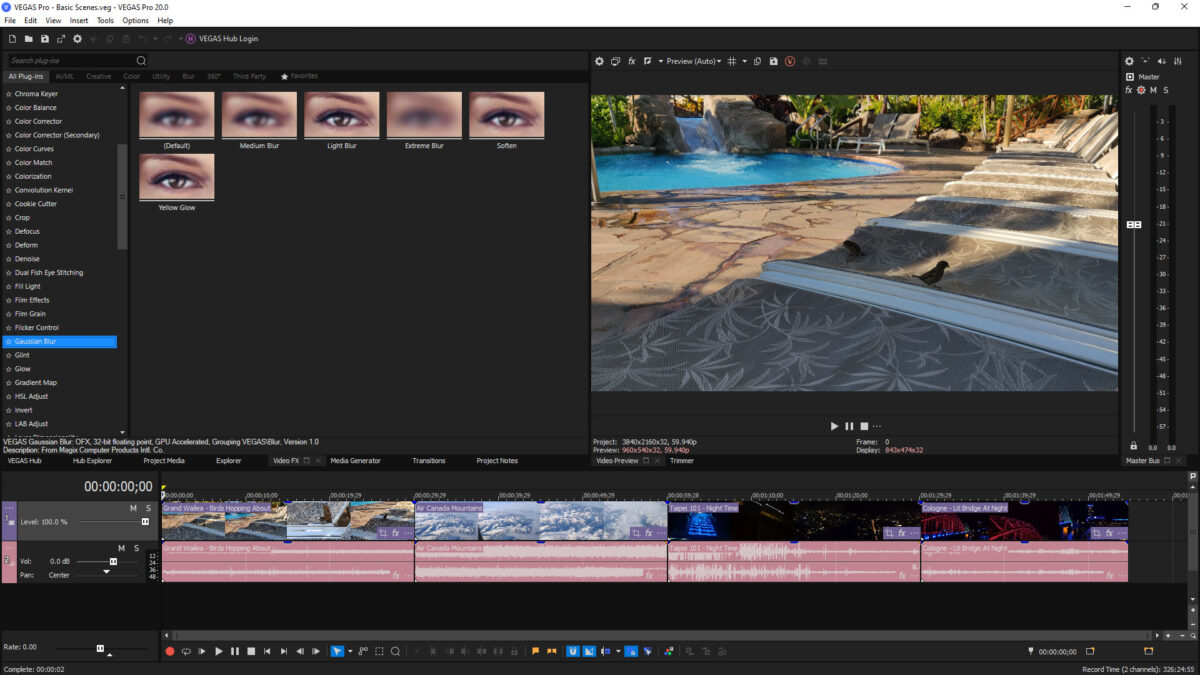The height and width of the screenshot is (675, 1200).
Task: Switch to the Media Generator tab
Action: point(355,461)
